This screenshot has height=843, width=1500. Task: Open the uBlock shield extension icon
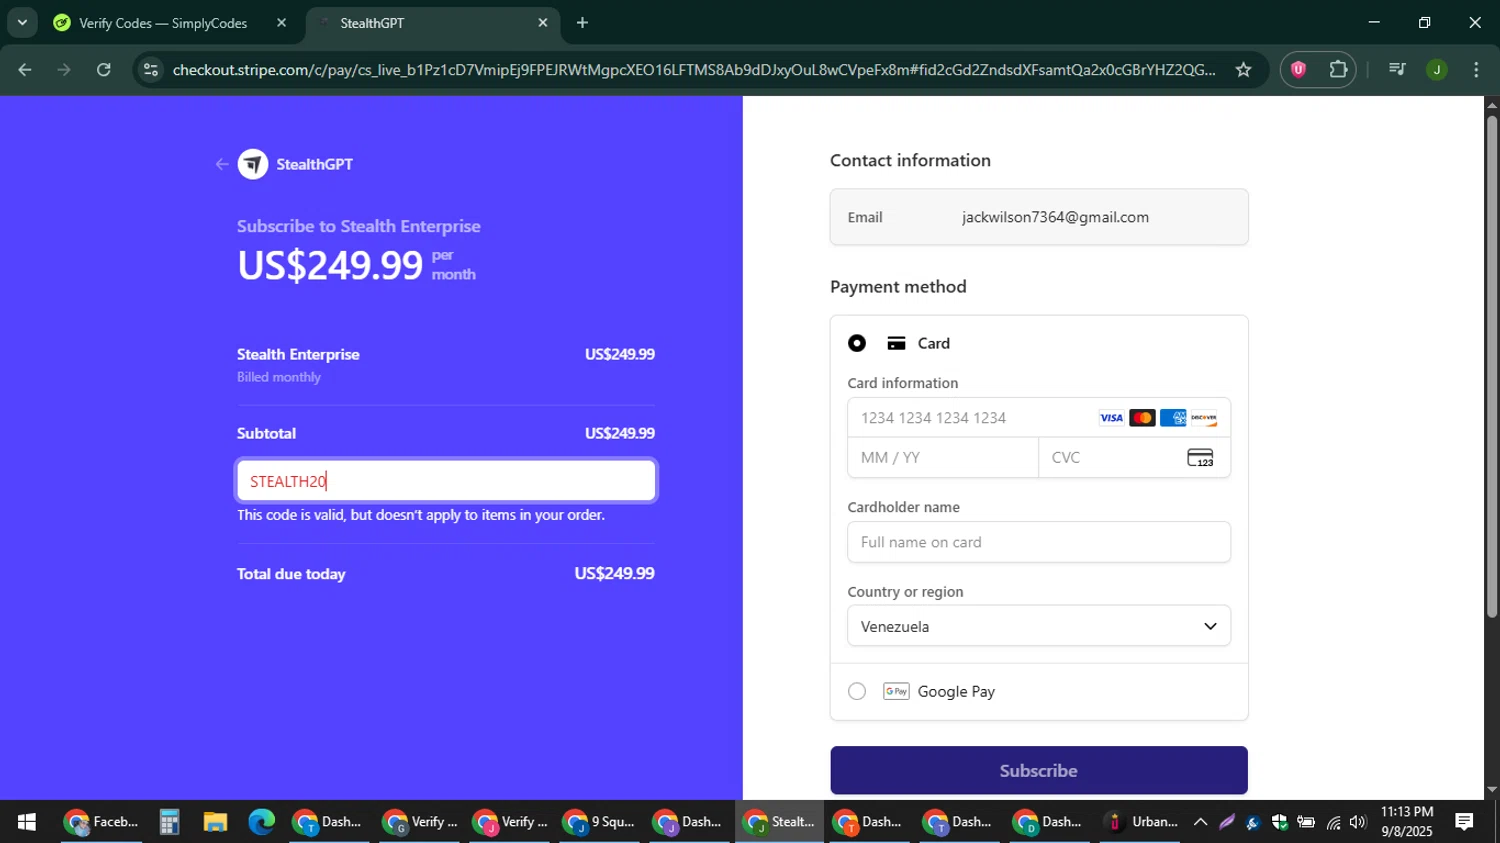(1298, 69)
